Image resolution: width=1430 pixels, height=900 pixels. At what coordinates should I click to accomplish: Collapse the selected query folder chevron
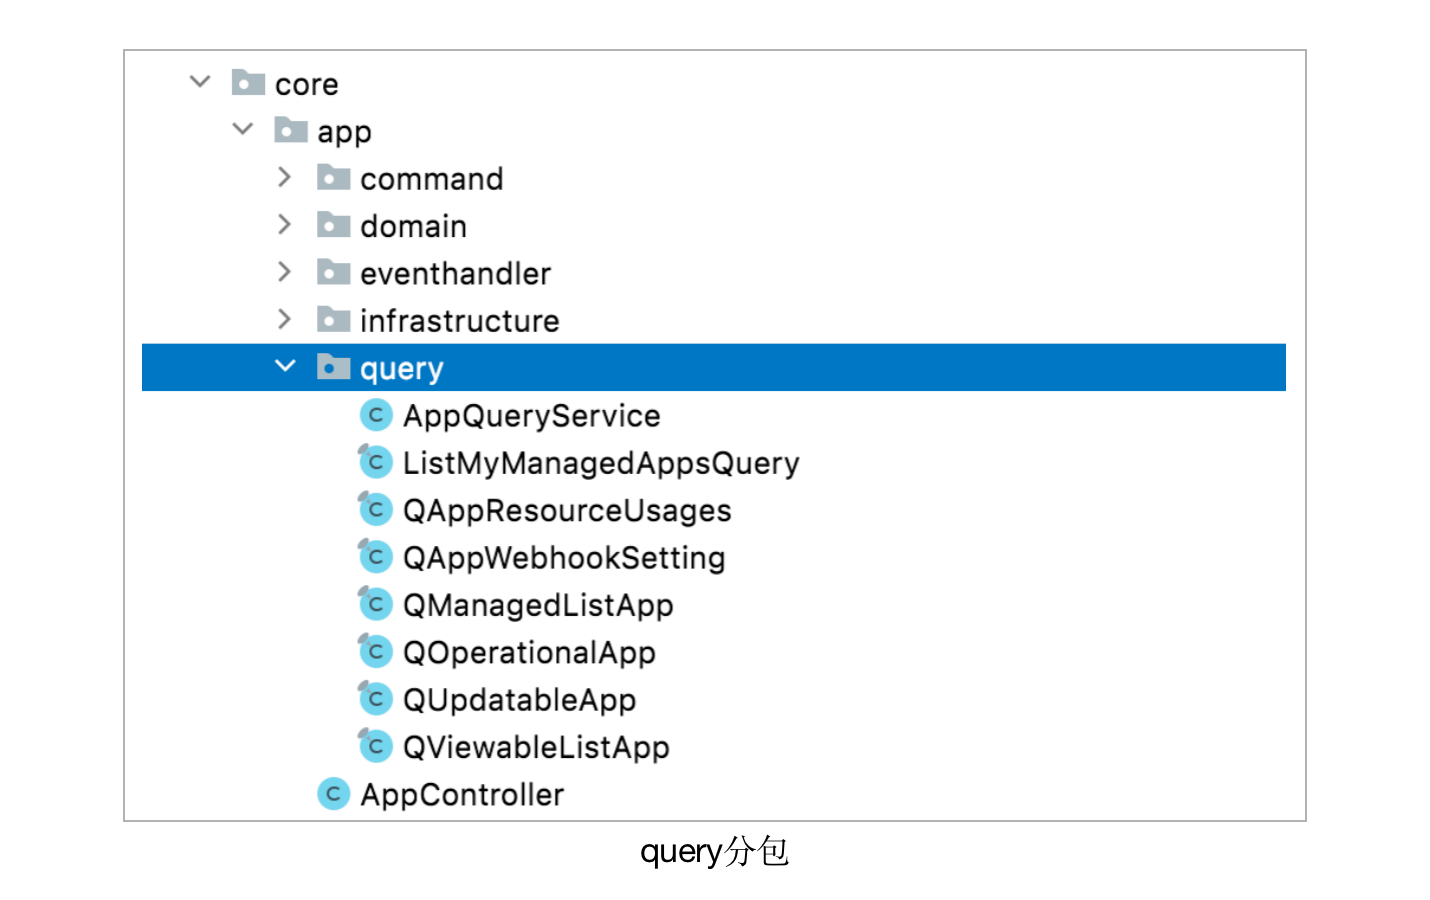285,367
